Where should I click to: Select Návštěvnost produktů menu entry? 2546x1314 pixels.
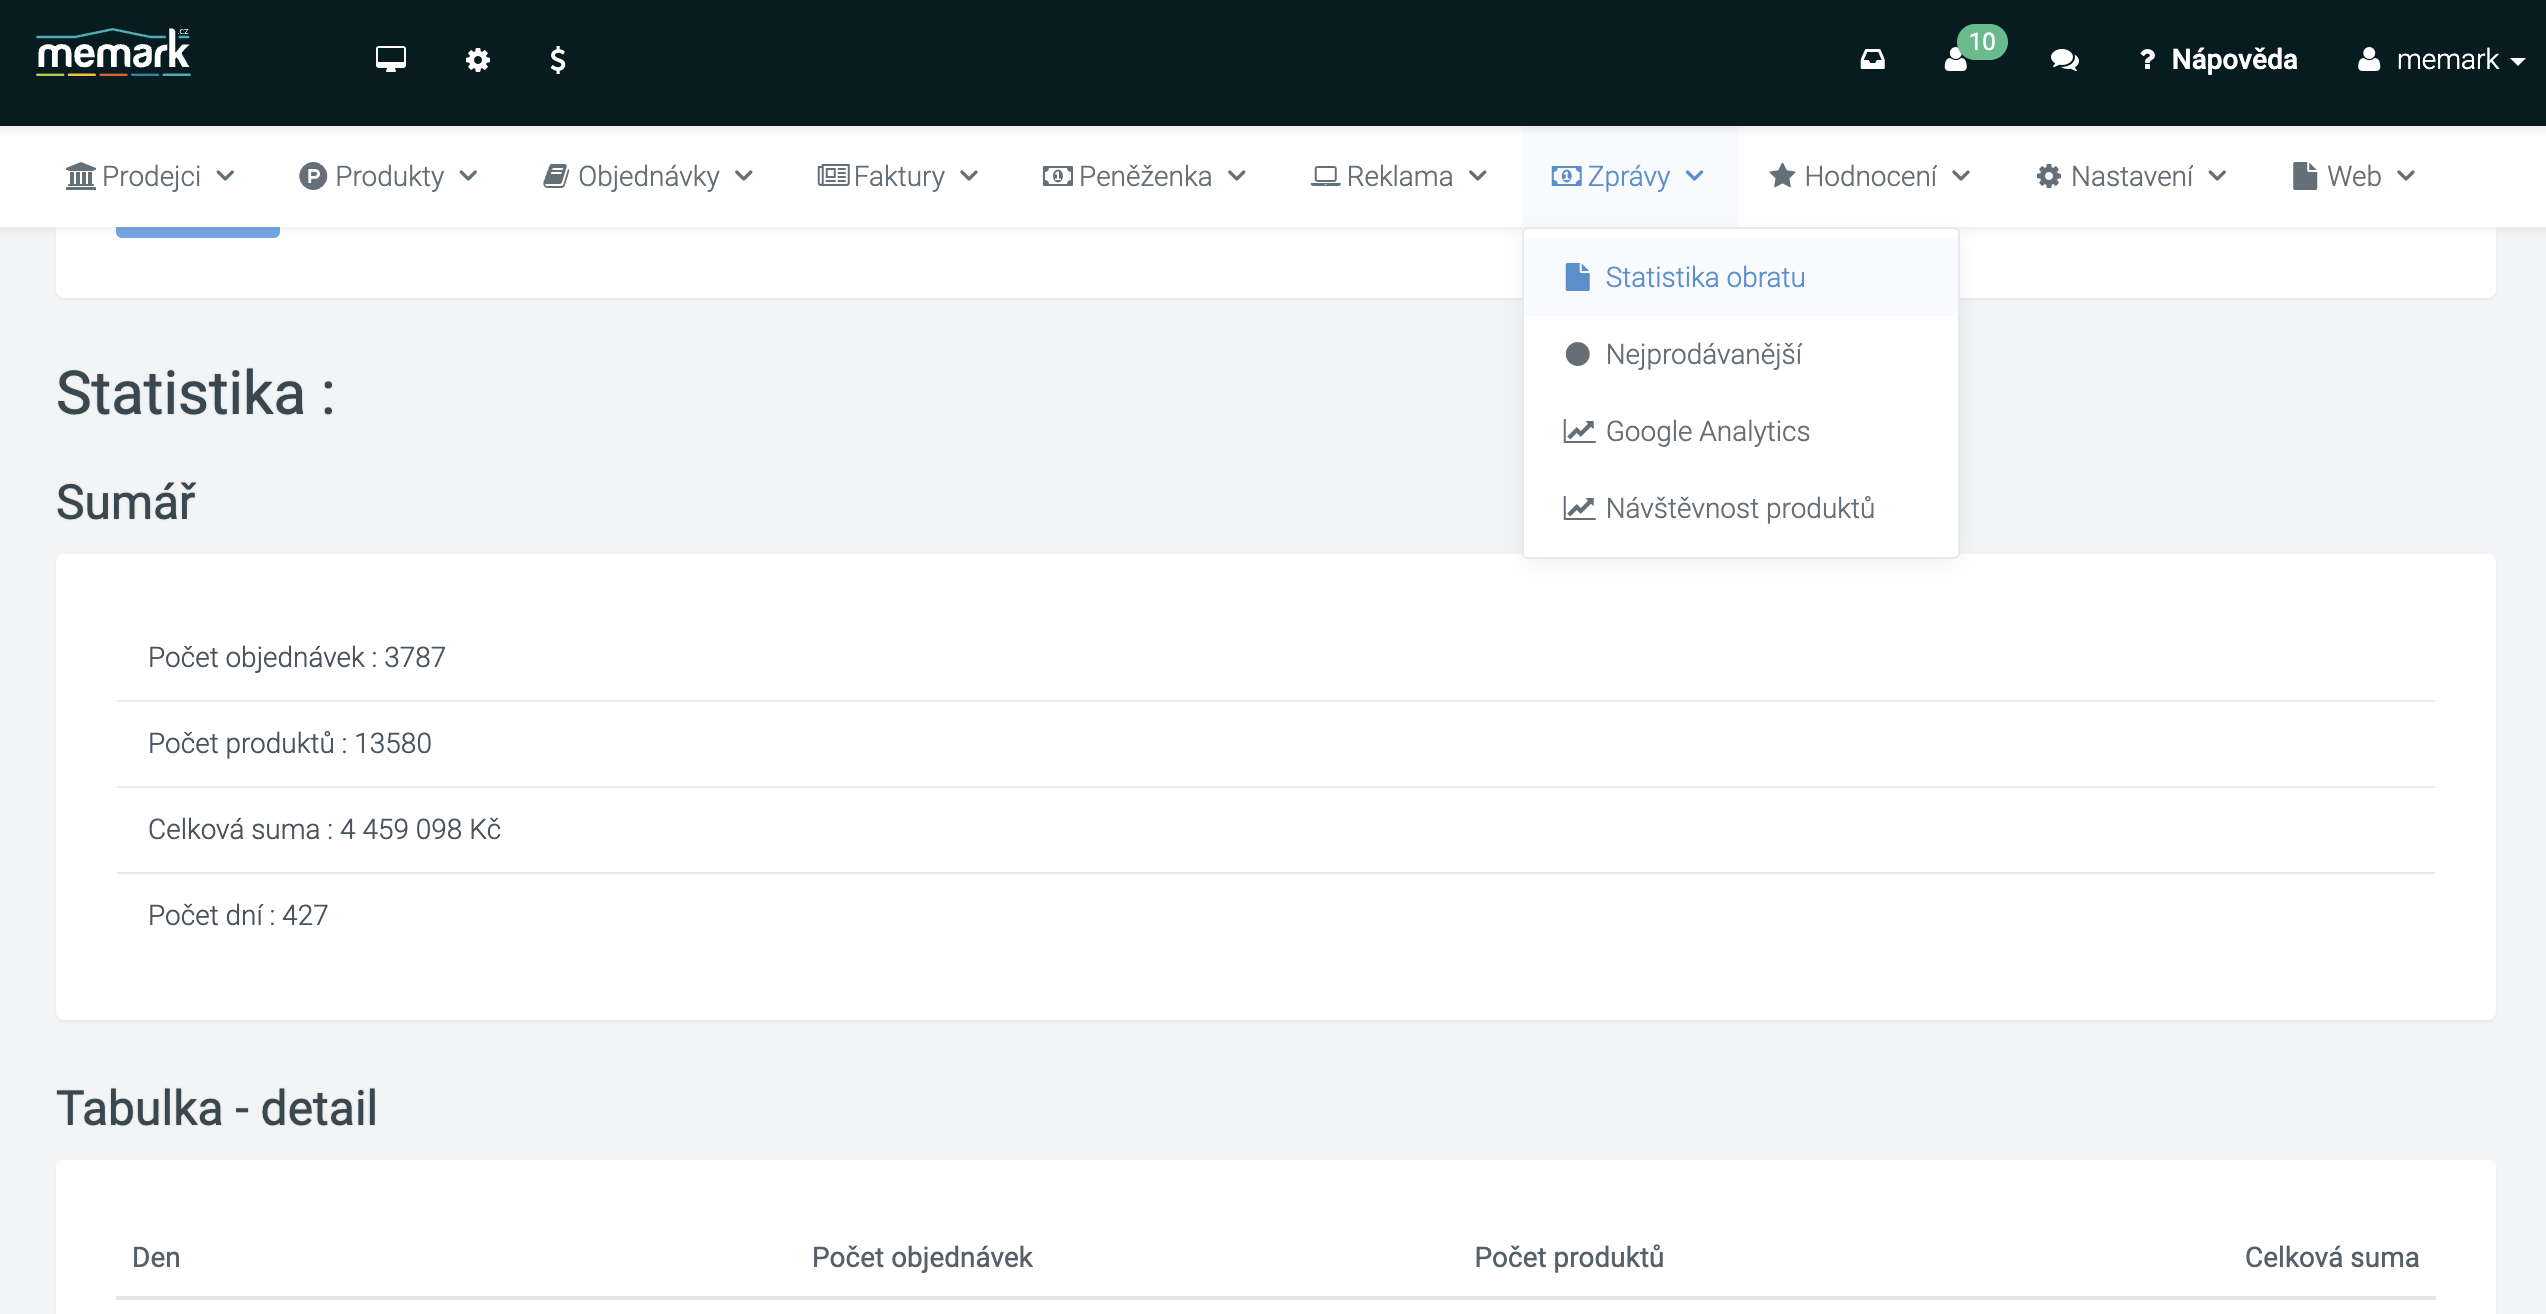(x=1740, y=508)
